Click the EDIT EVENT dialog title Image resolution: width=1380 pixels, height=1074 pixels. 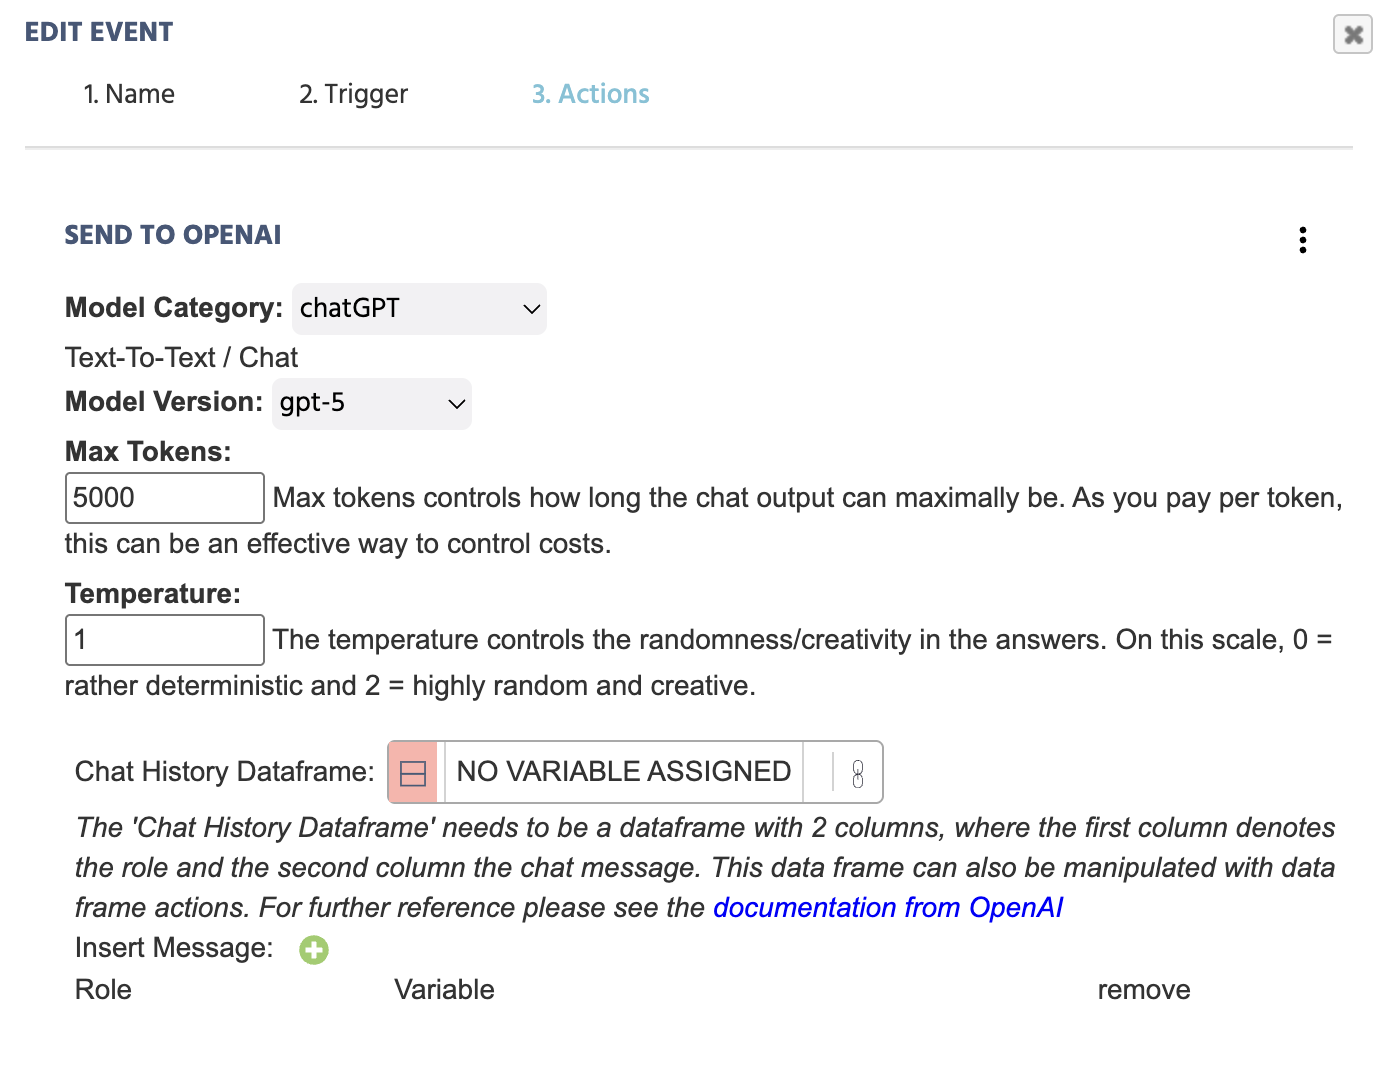tap(99, 32)
